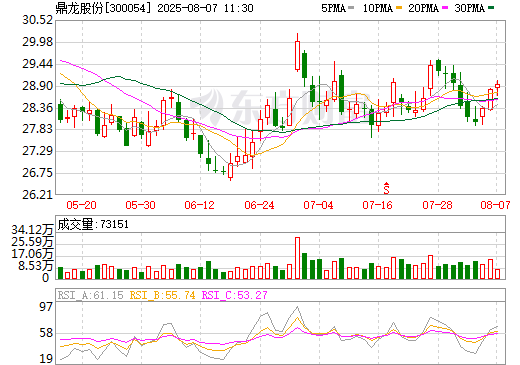Image resolution: width=520 pixels, height=365 pixels.
Task: Click the timestamp 2025-08-07 11:30
Action: [205, 8]
